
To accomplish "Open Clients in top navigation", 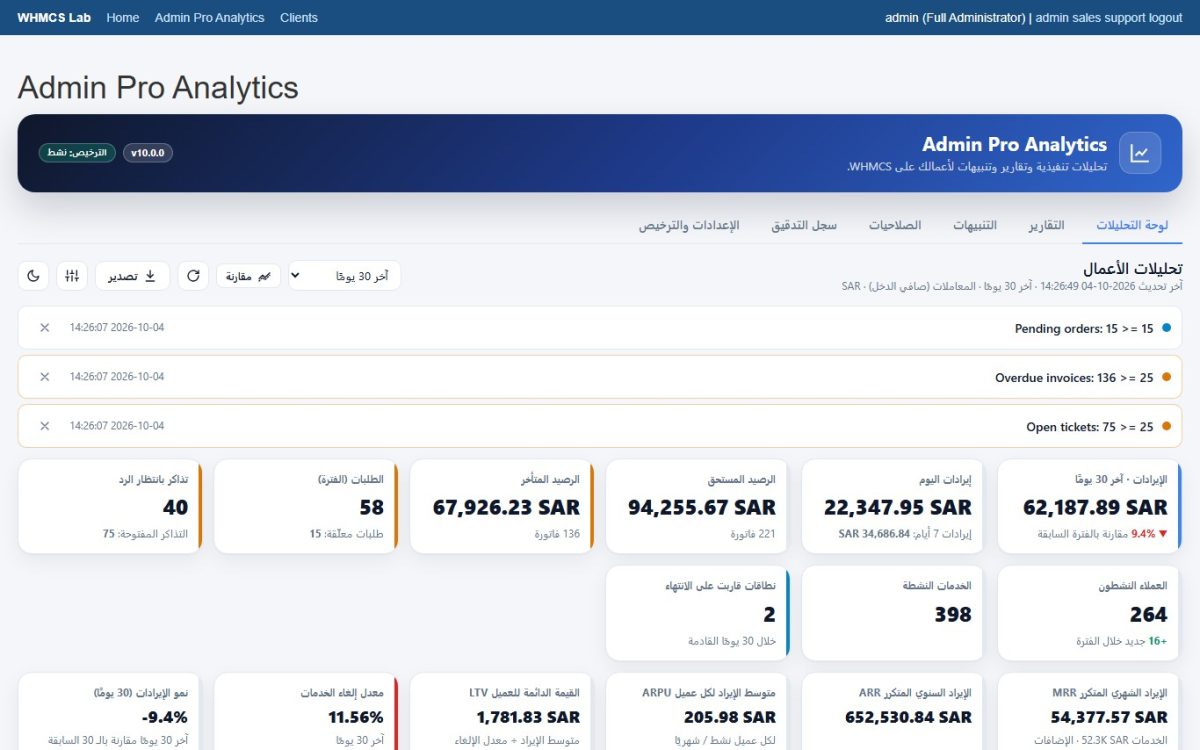I will [299, 17].
